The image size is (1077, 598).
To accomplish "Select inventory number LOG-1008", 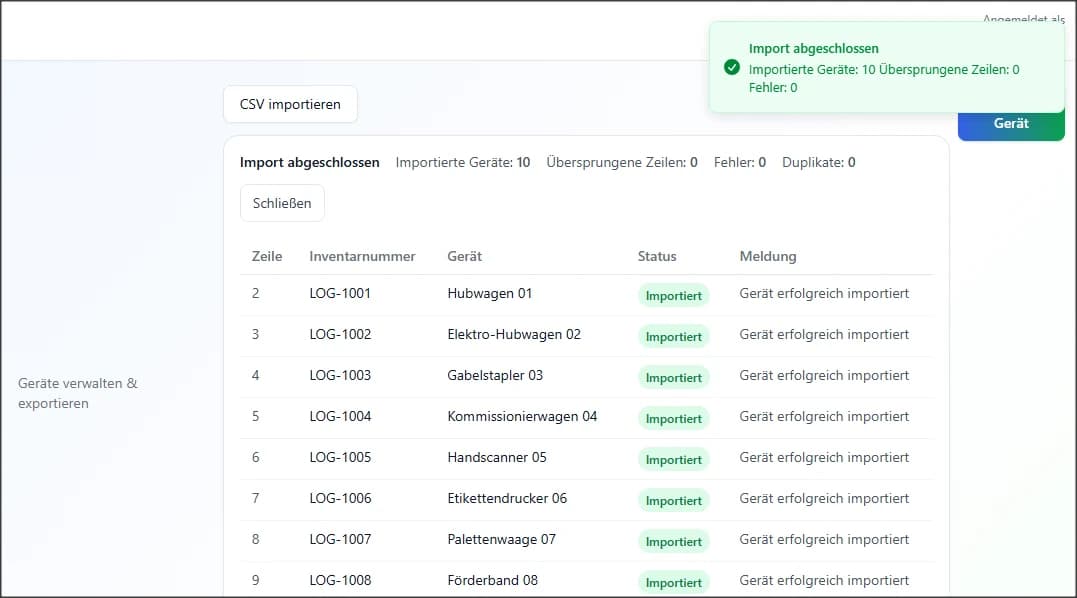I will 340,581.
